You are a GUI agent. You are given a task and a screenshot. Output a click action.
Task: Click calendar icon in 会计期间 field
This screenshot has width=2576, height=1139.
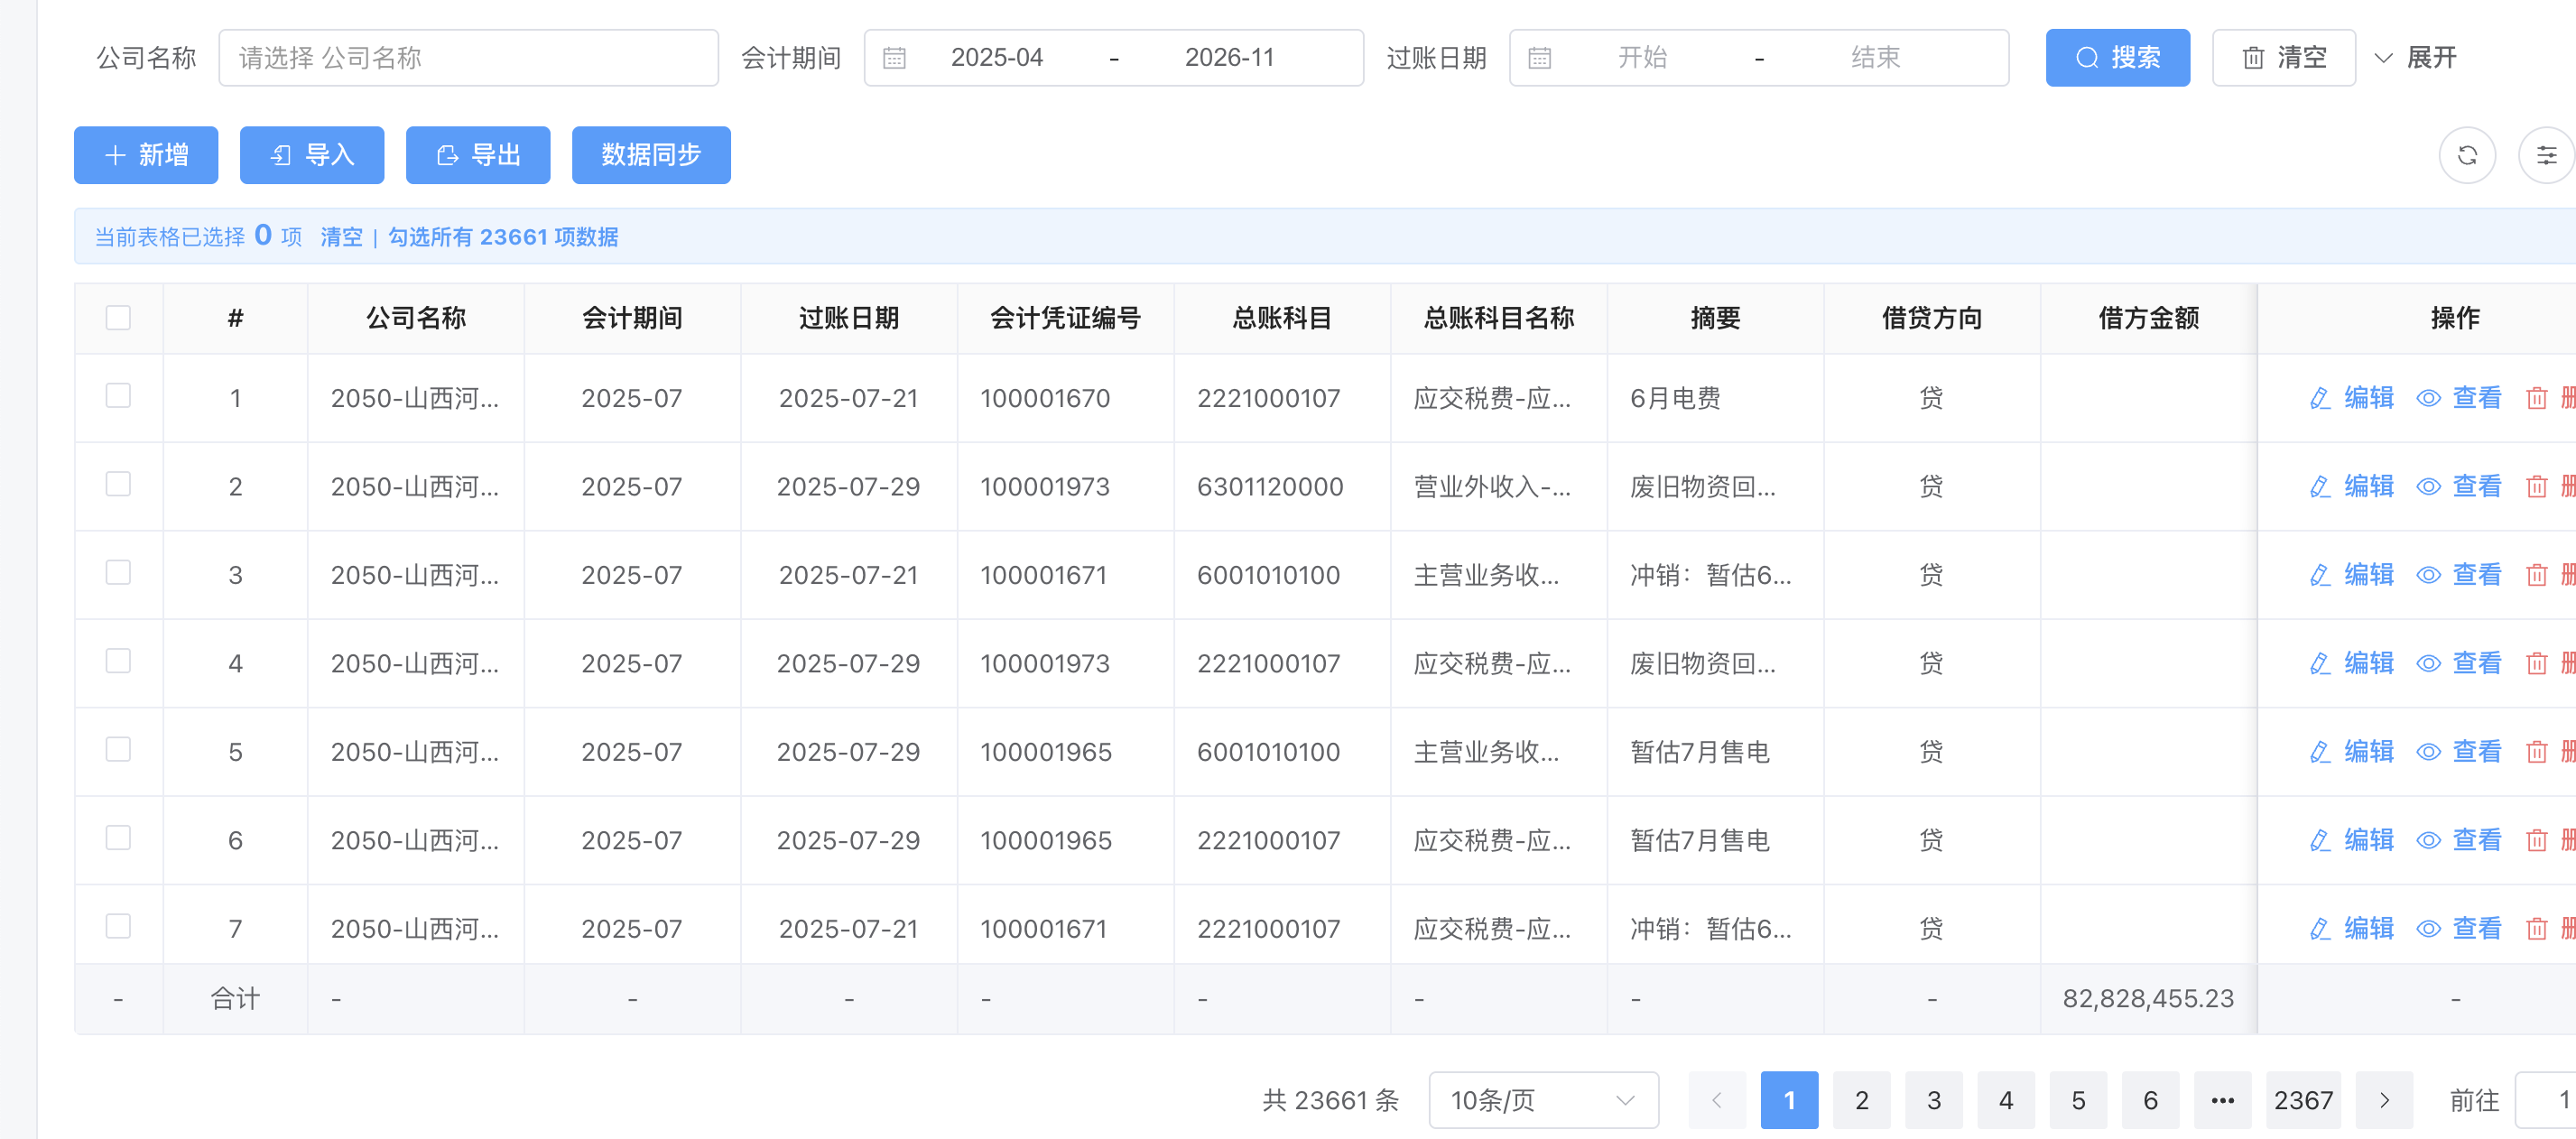[894, 58]
